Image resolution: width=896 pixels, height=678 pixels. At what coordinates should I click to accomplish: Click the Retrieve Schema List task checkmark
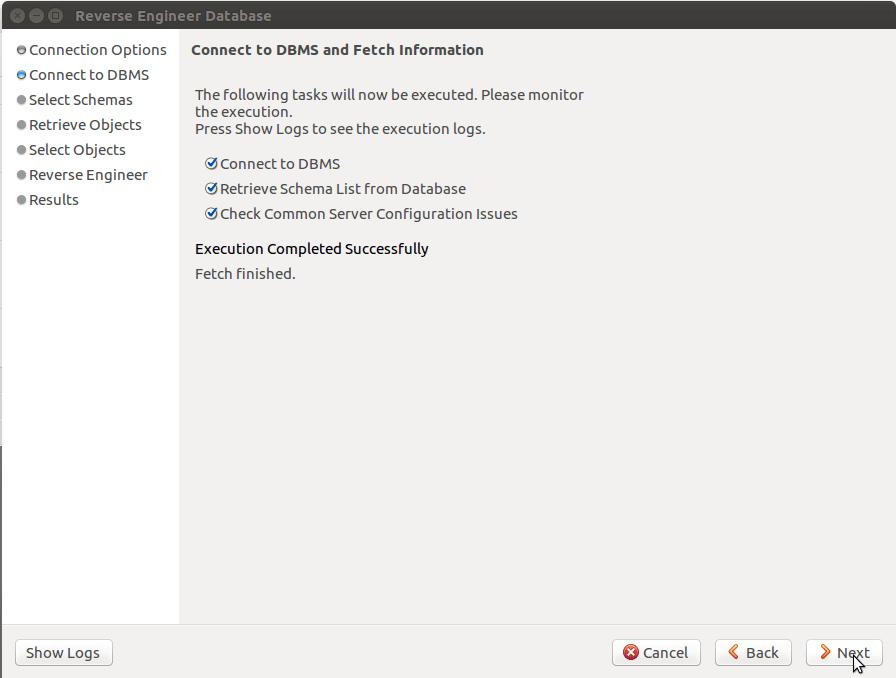[x=211, y=189]
